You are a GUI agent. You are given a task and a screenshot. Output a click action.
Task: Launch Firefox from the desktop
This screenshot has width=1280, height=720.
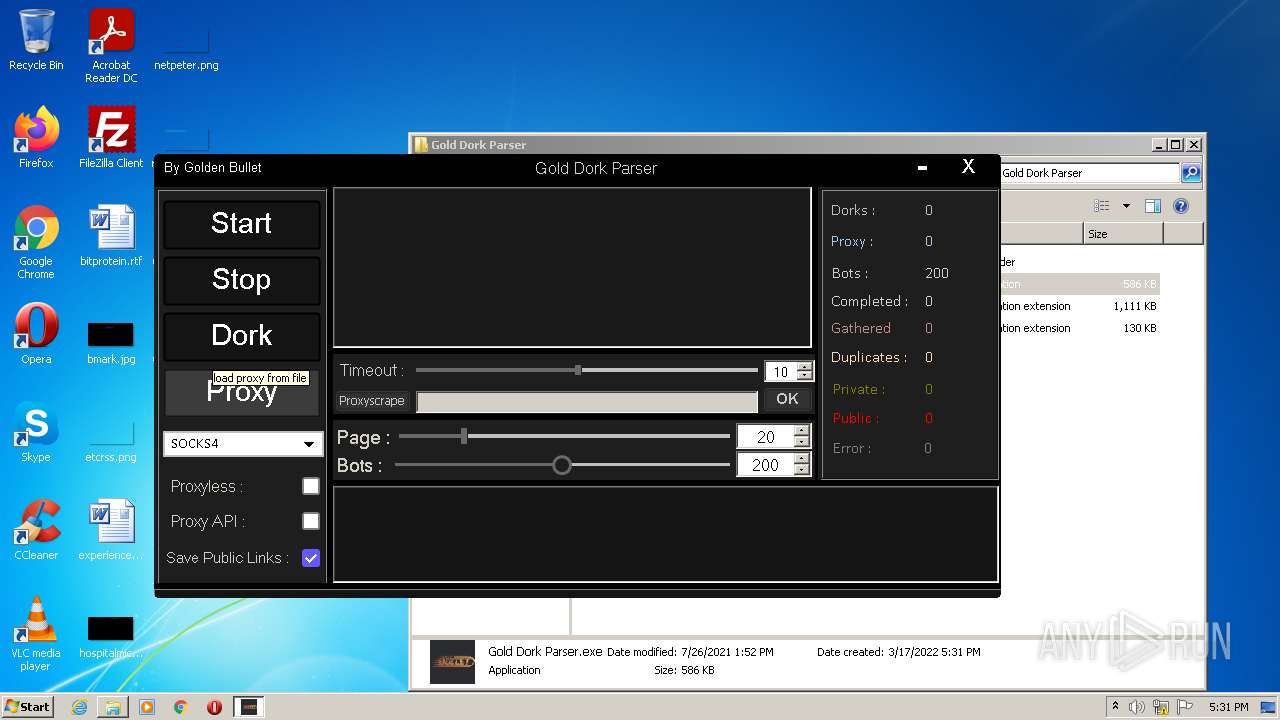pyautogui.click(x=36, y=137)
